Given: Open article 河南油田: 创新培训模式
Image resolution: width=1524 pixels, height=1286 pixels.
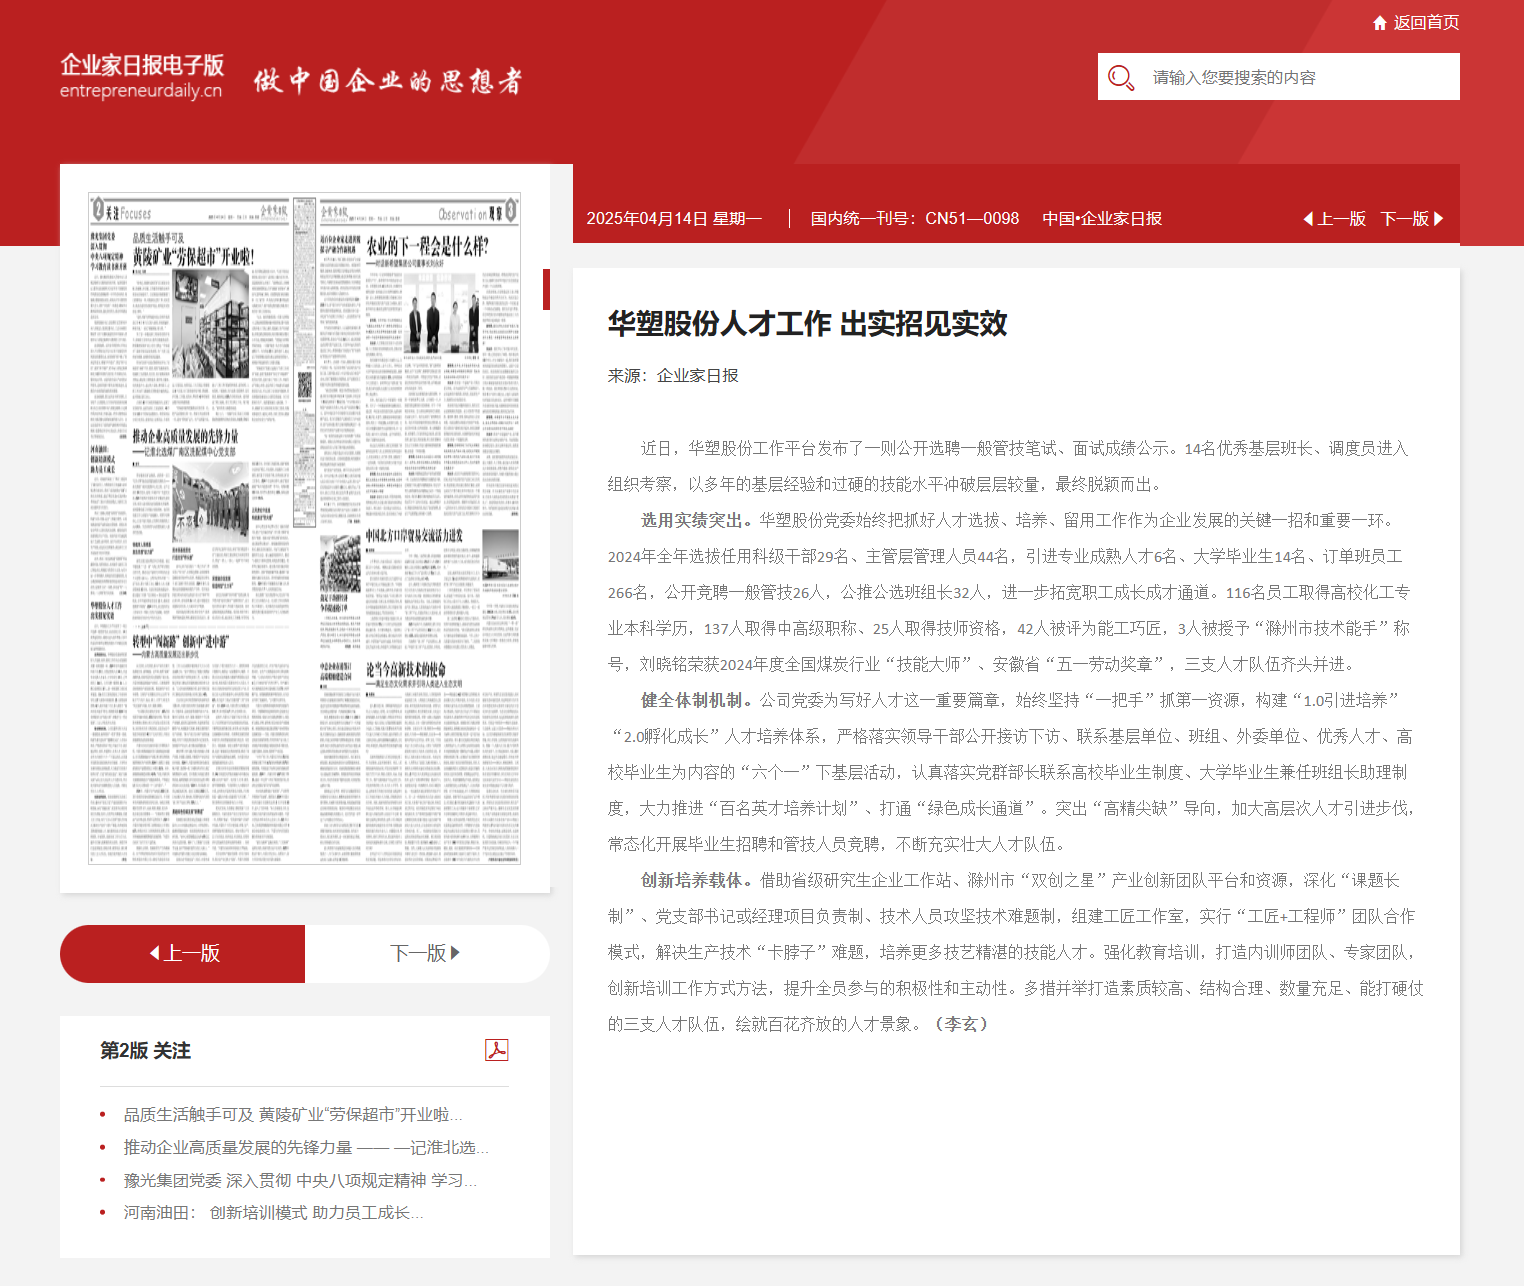Looking at the screenshot, I should pos(273,1213).
